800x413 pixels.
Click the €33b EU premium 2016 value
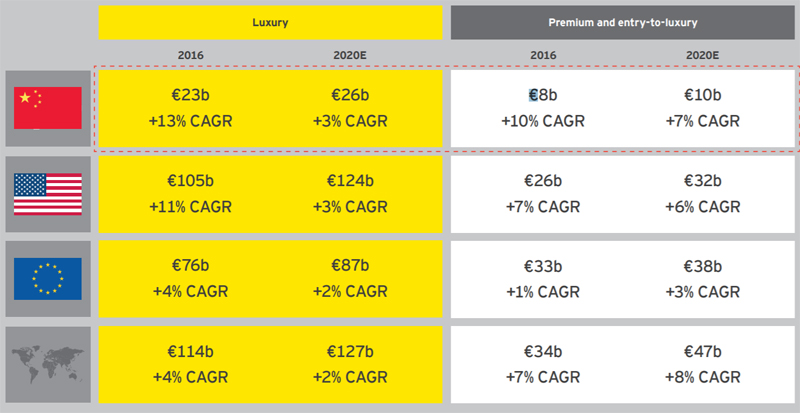coord(543,266)
